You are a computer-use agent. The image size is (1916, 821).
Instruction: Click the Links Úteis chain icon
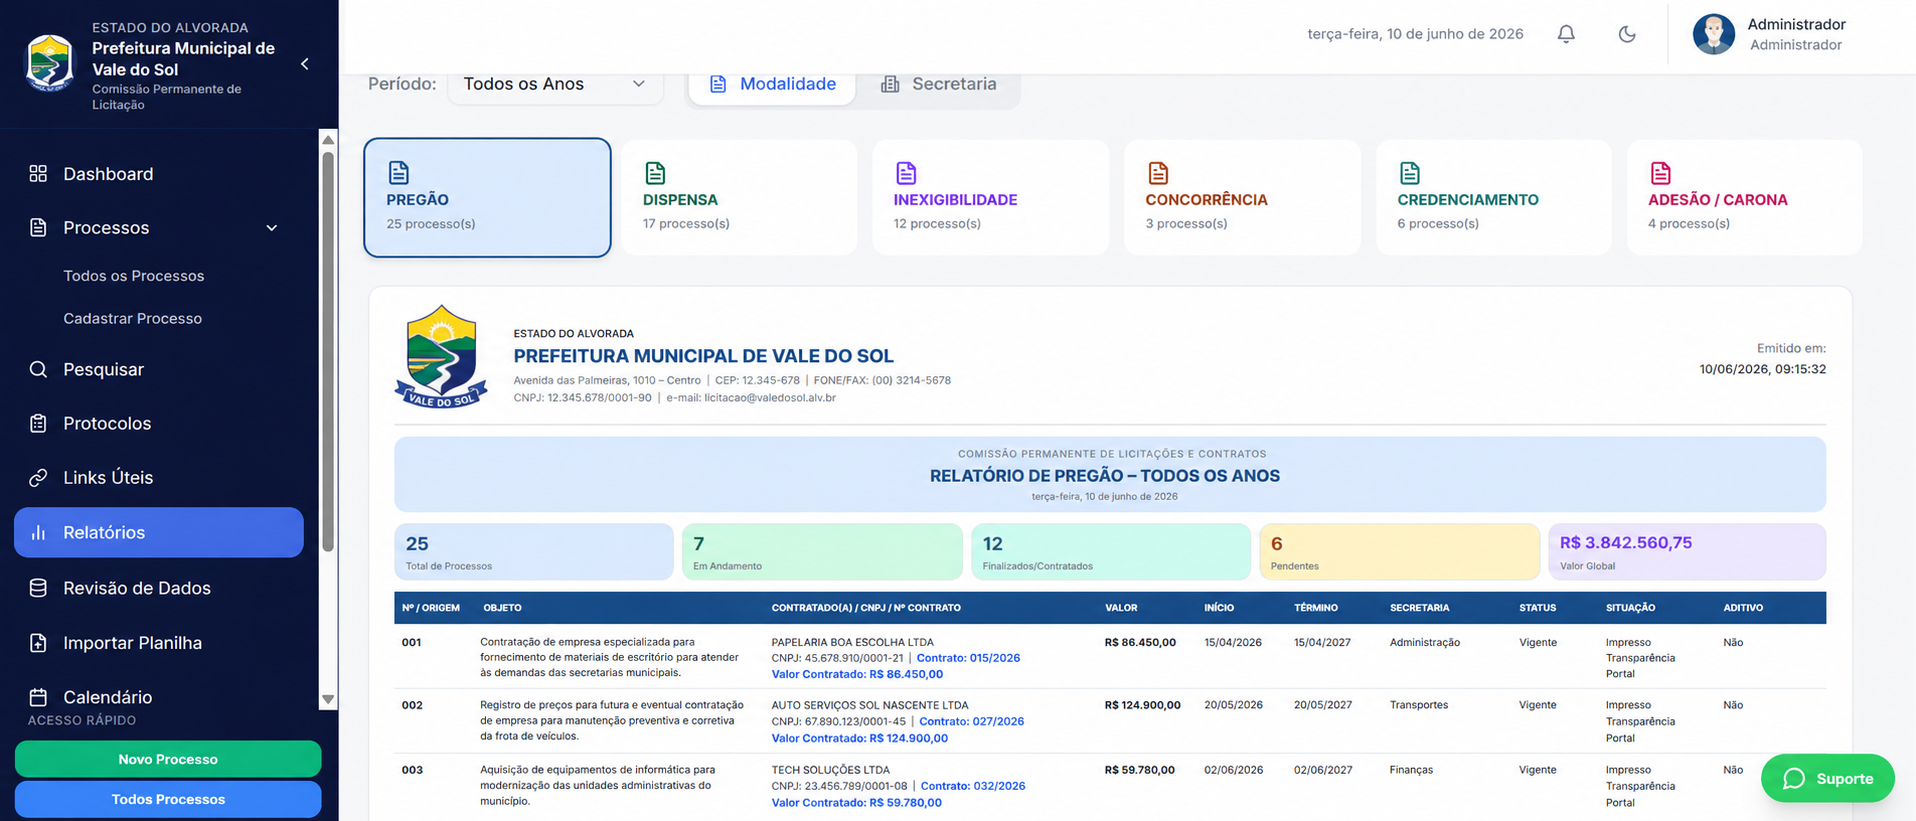click(x=38, y=478)
